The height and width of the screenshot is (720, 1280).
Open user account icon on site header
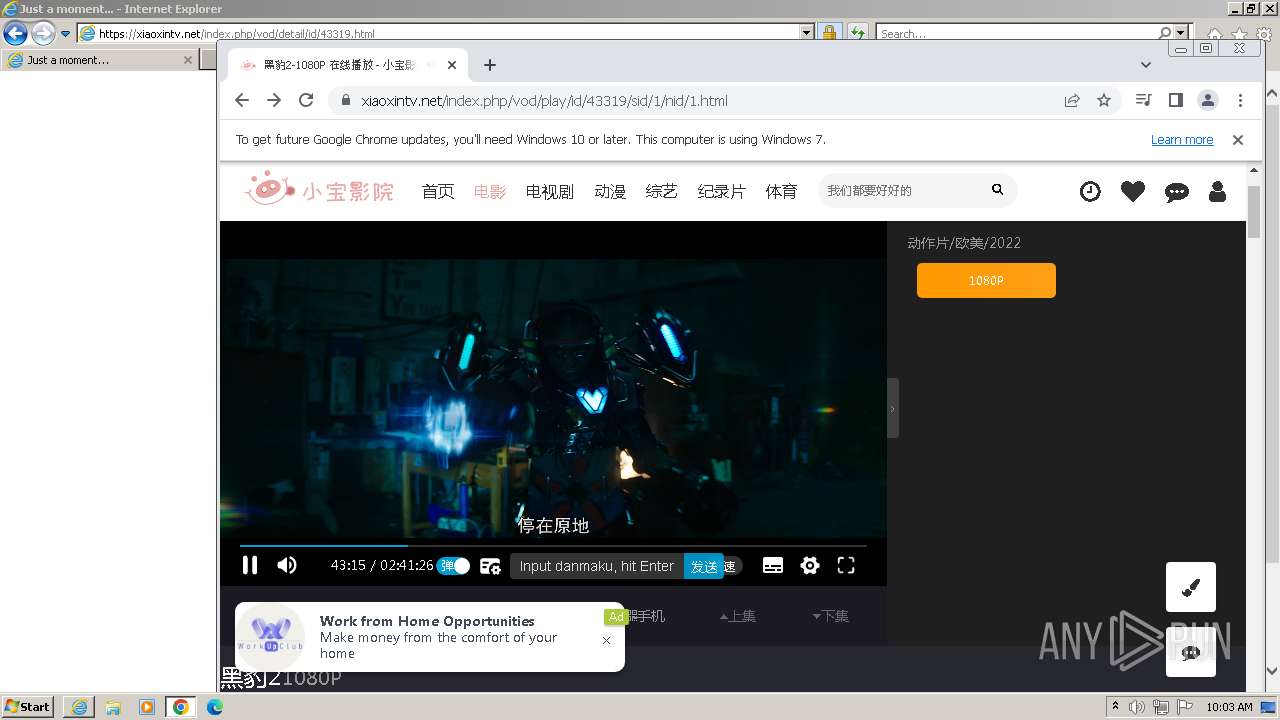(1217, 191)
